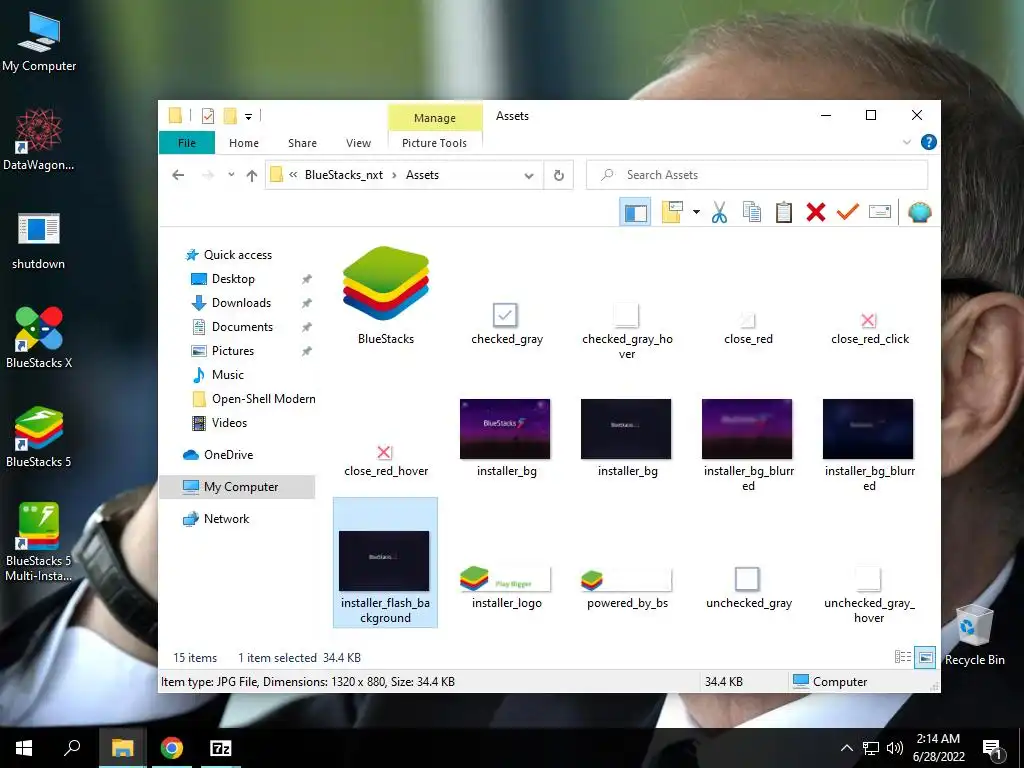Select the powered_by_bs image file
Screen dimensions: 1024x768
coord(627,588)
